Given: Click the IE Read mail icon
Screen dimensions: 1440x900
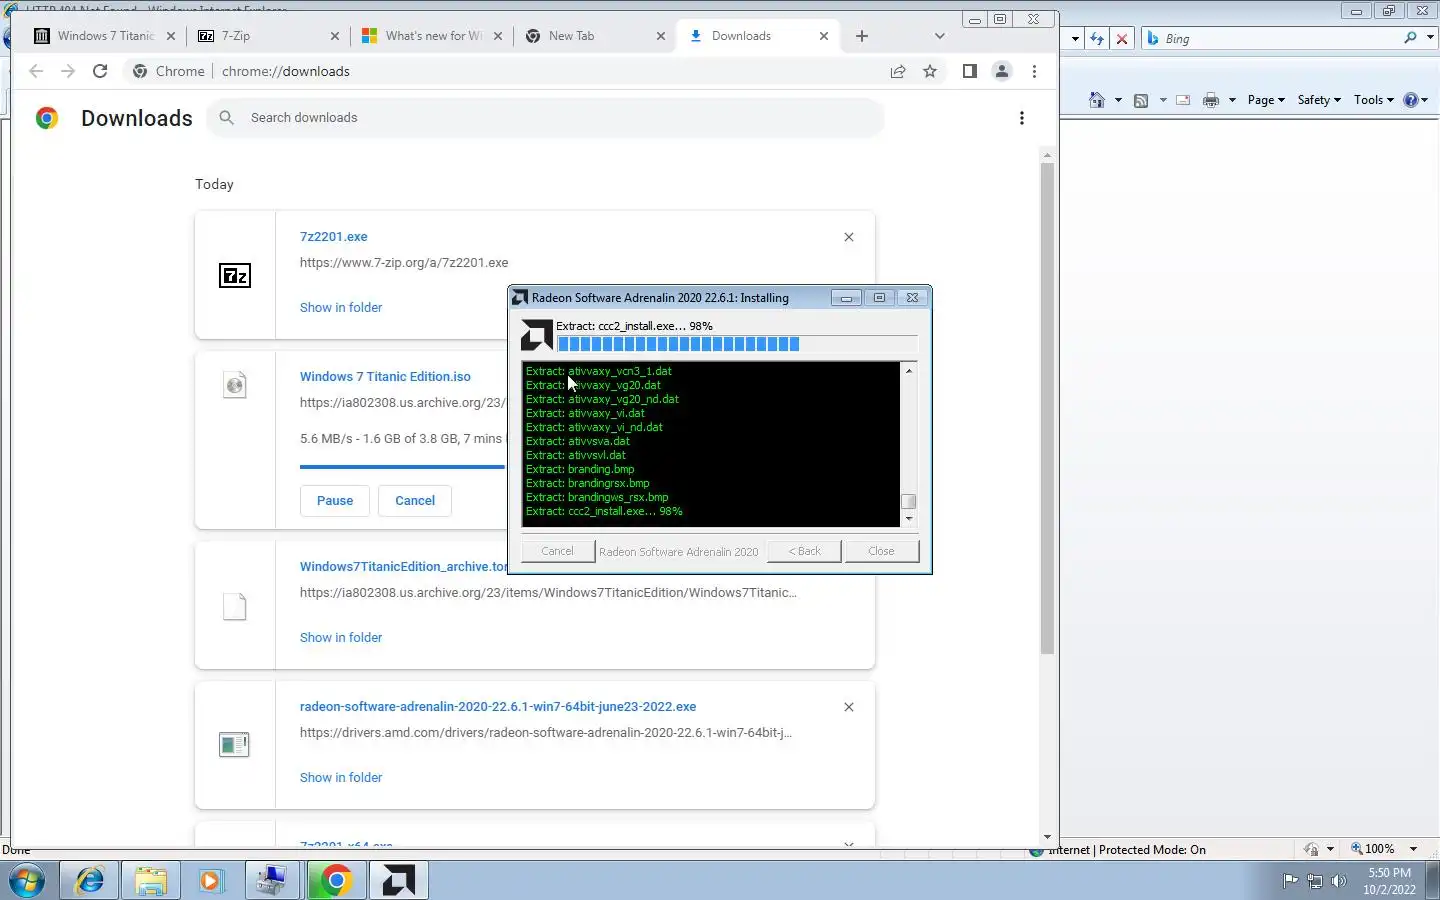Looking at the screenshot, I should [1183, 100].
